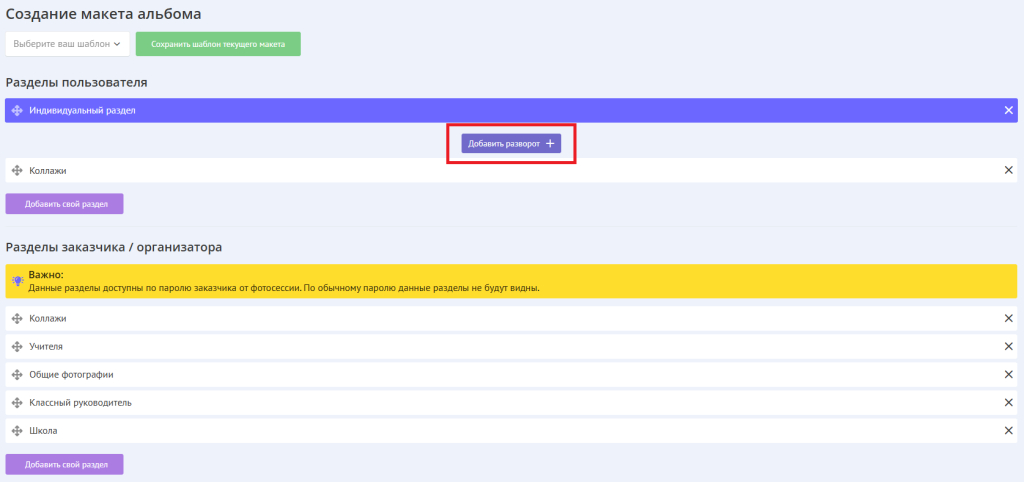Delete the "Школа" section with X
The height and width of the screenshot is (482, 1024).
coord(1008,430)
